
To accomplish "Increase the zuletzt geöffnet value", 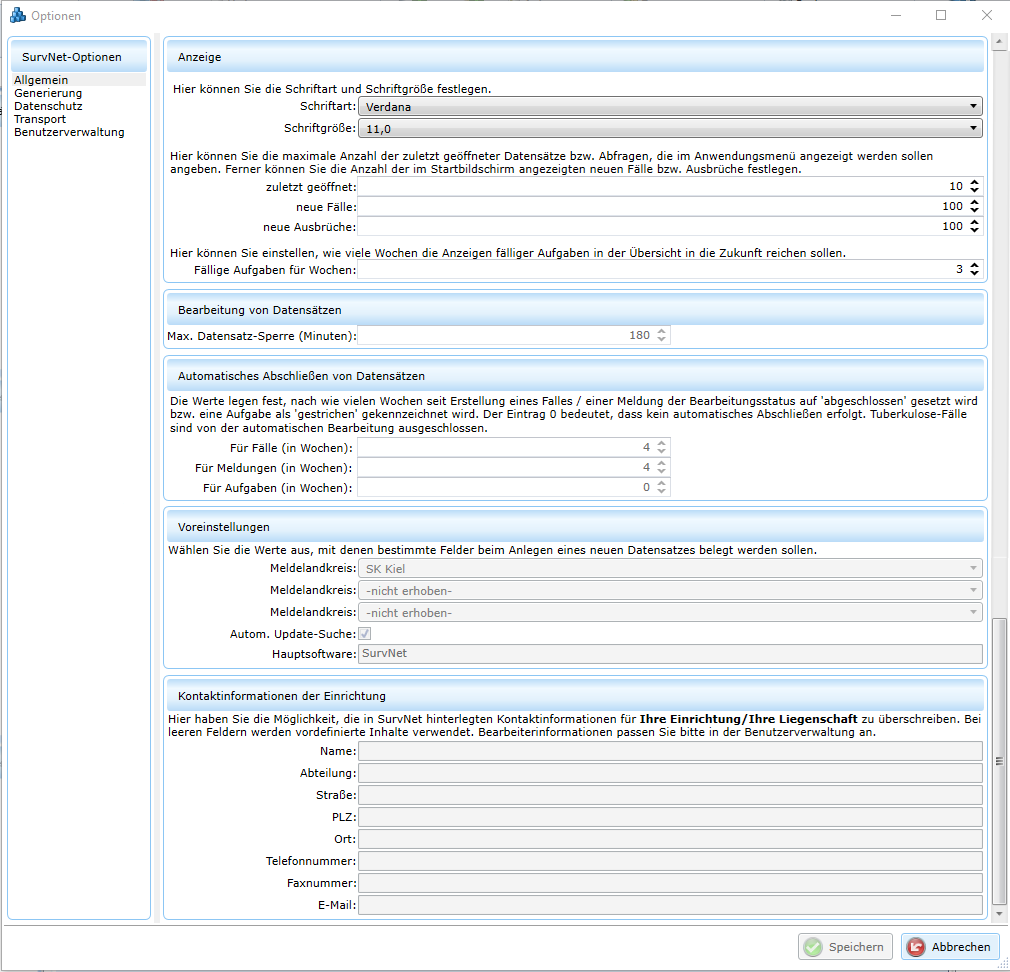I will click(x=975, y=182).
